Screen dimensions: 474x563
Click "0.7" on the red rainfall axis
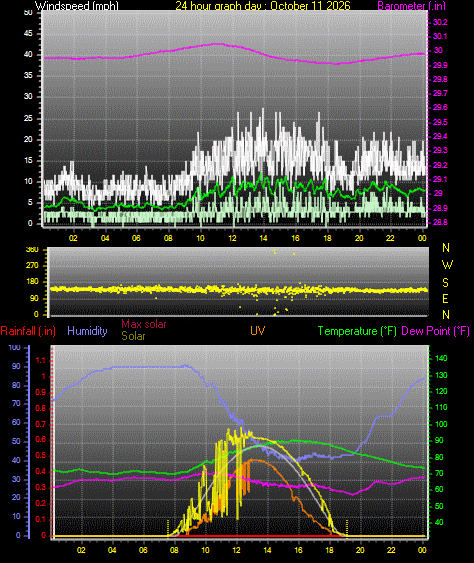(x=41, y=424)
